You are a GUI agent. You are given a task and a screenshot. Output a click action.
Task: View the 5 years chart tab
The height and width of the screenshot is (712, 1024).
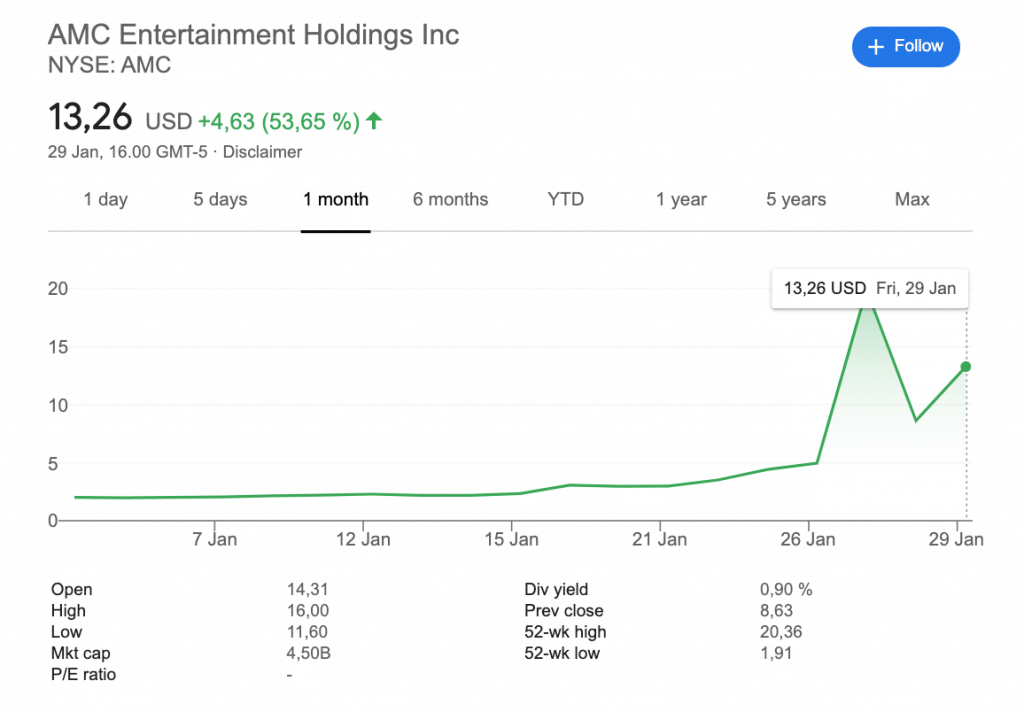796,199
